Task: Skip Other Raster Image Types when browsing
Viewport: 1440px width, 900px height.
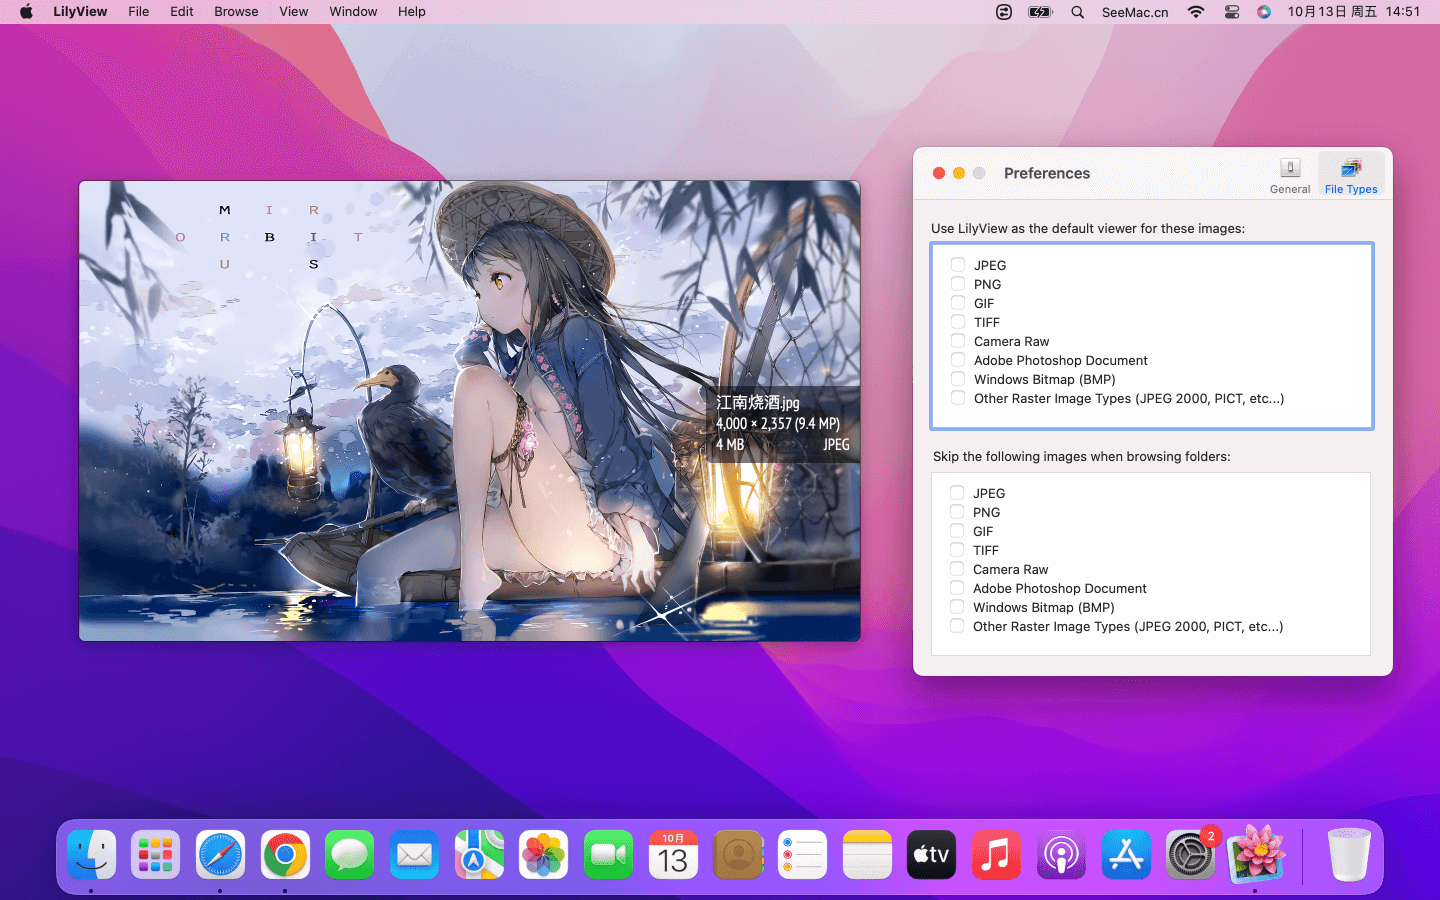Action: (957, 626)
